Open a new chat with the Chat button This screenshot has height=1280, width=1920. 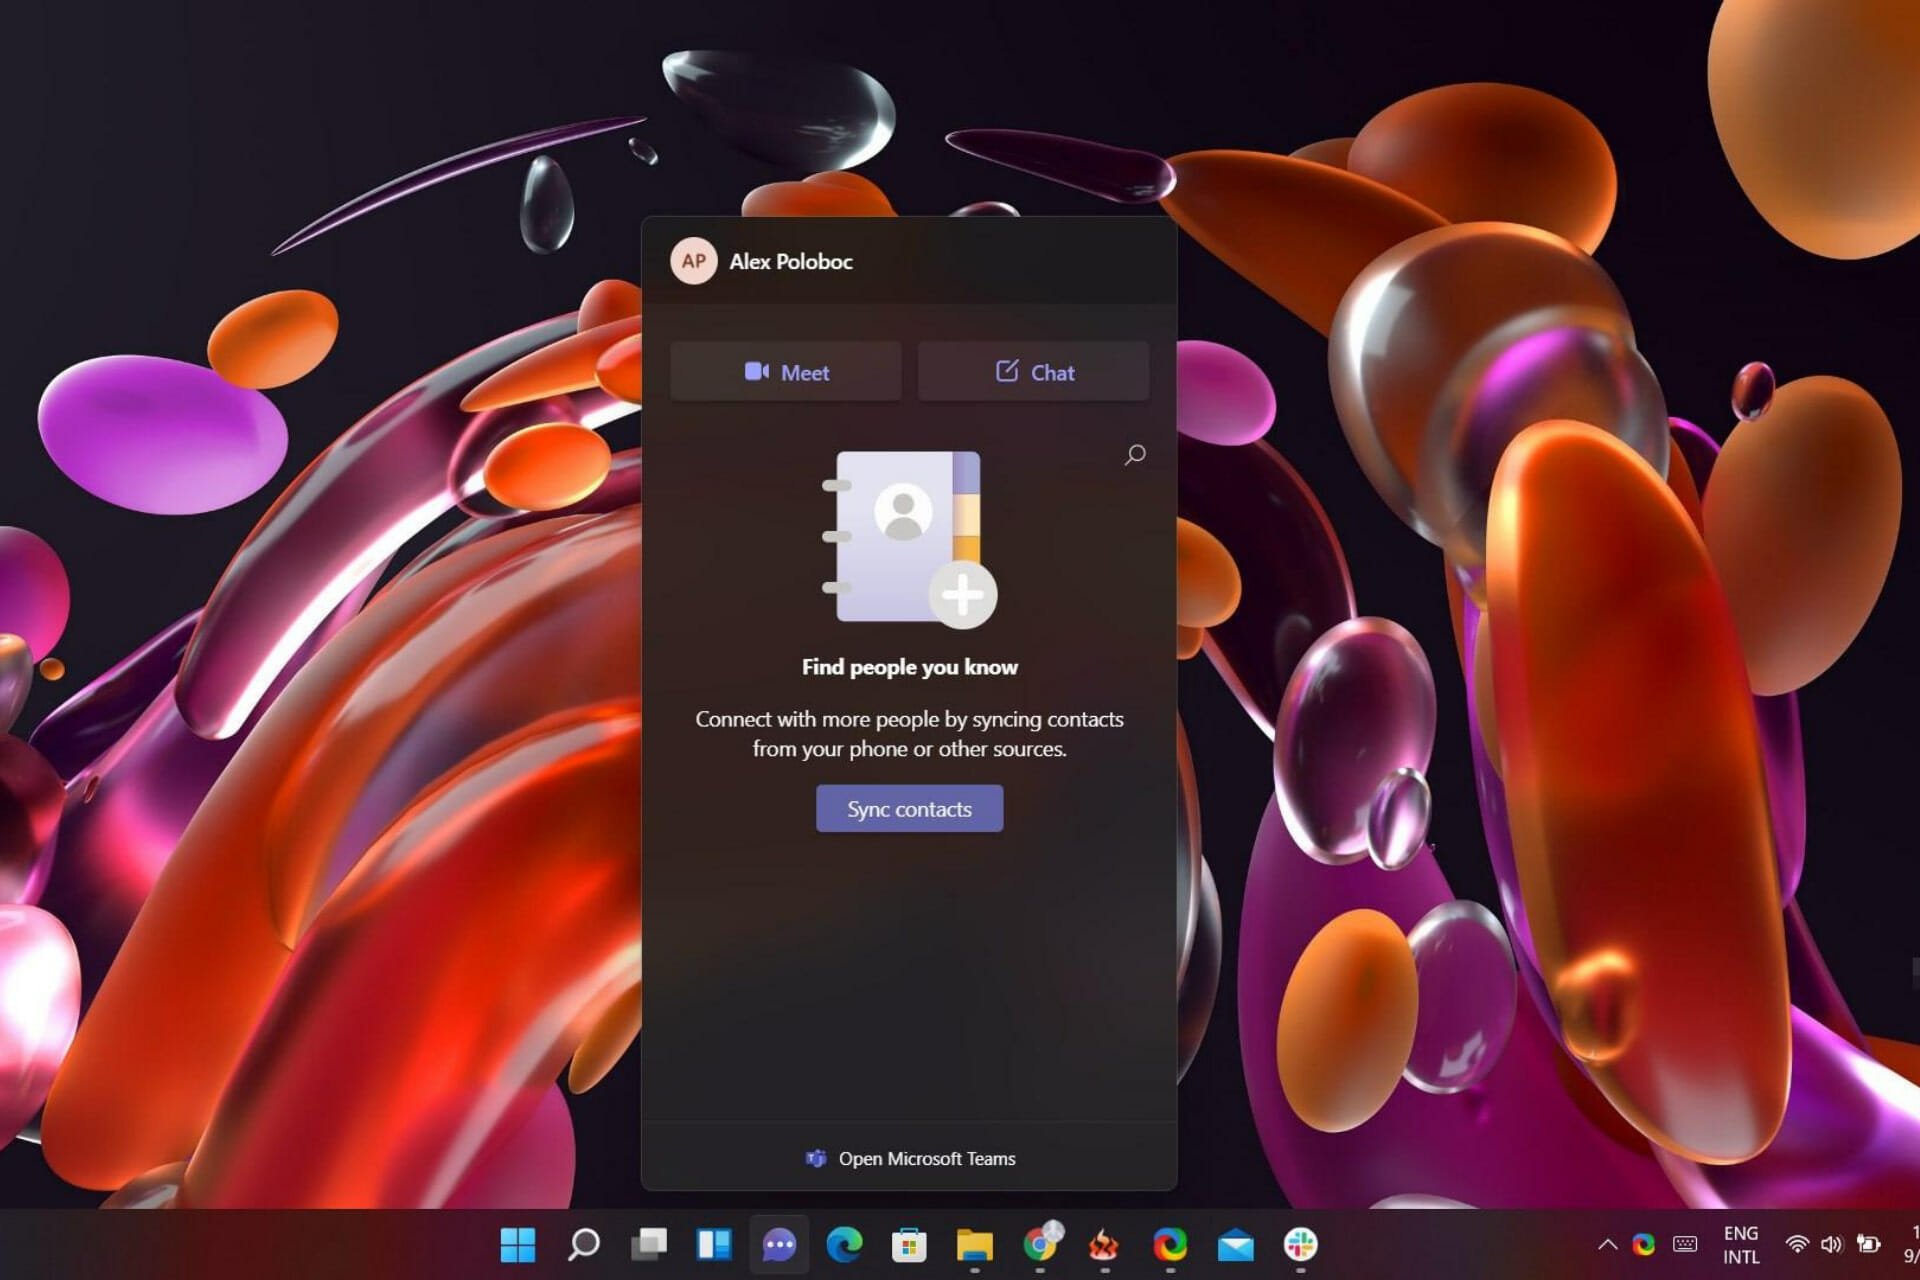pos(1033,372)
